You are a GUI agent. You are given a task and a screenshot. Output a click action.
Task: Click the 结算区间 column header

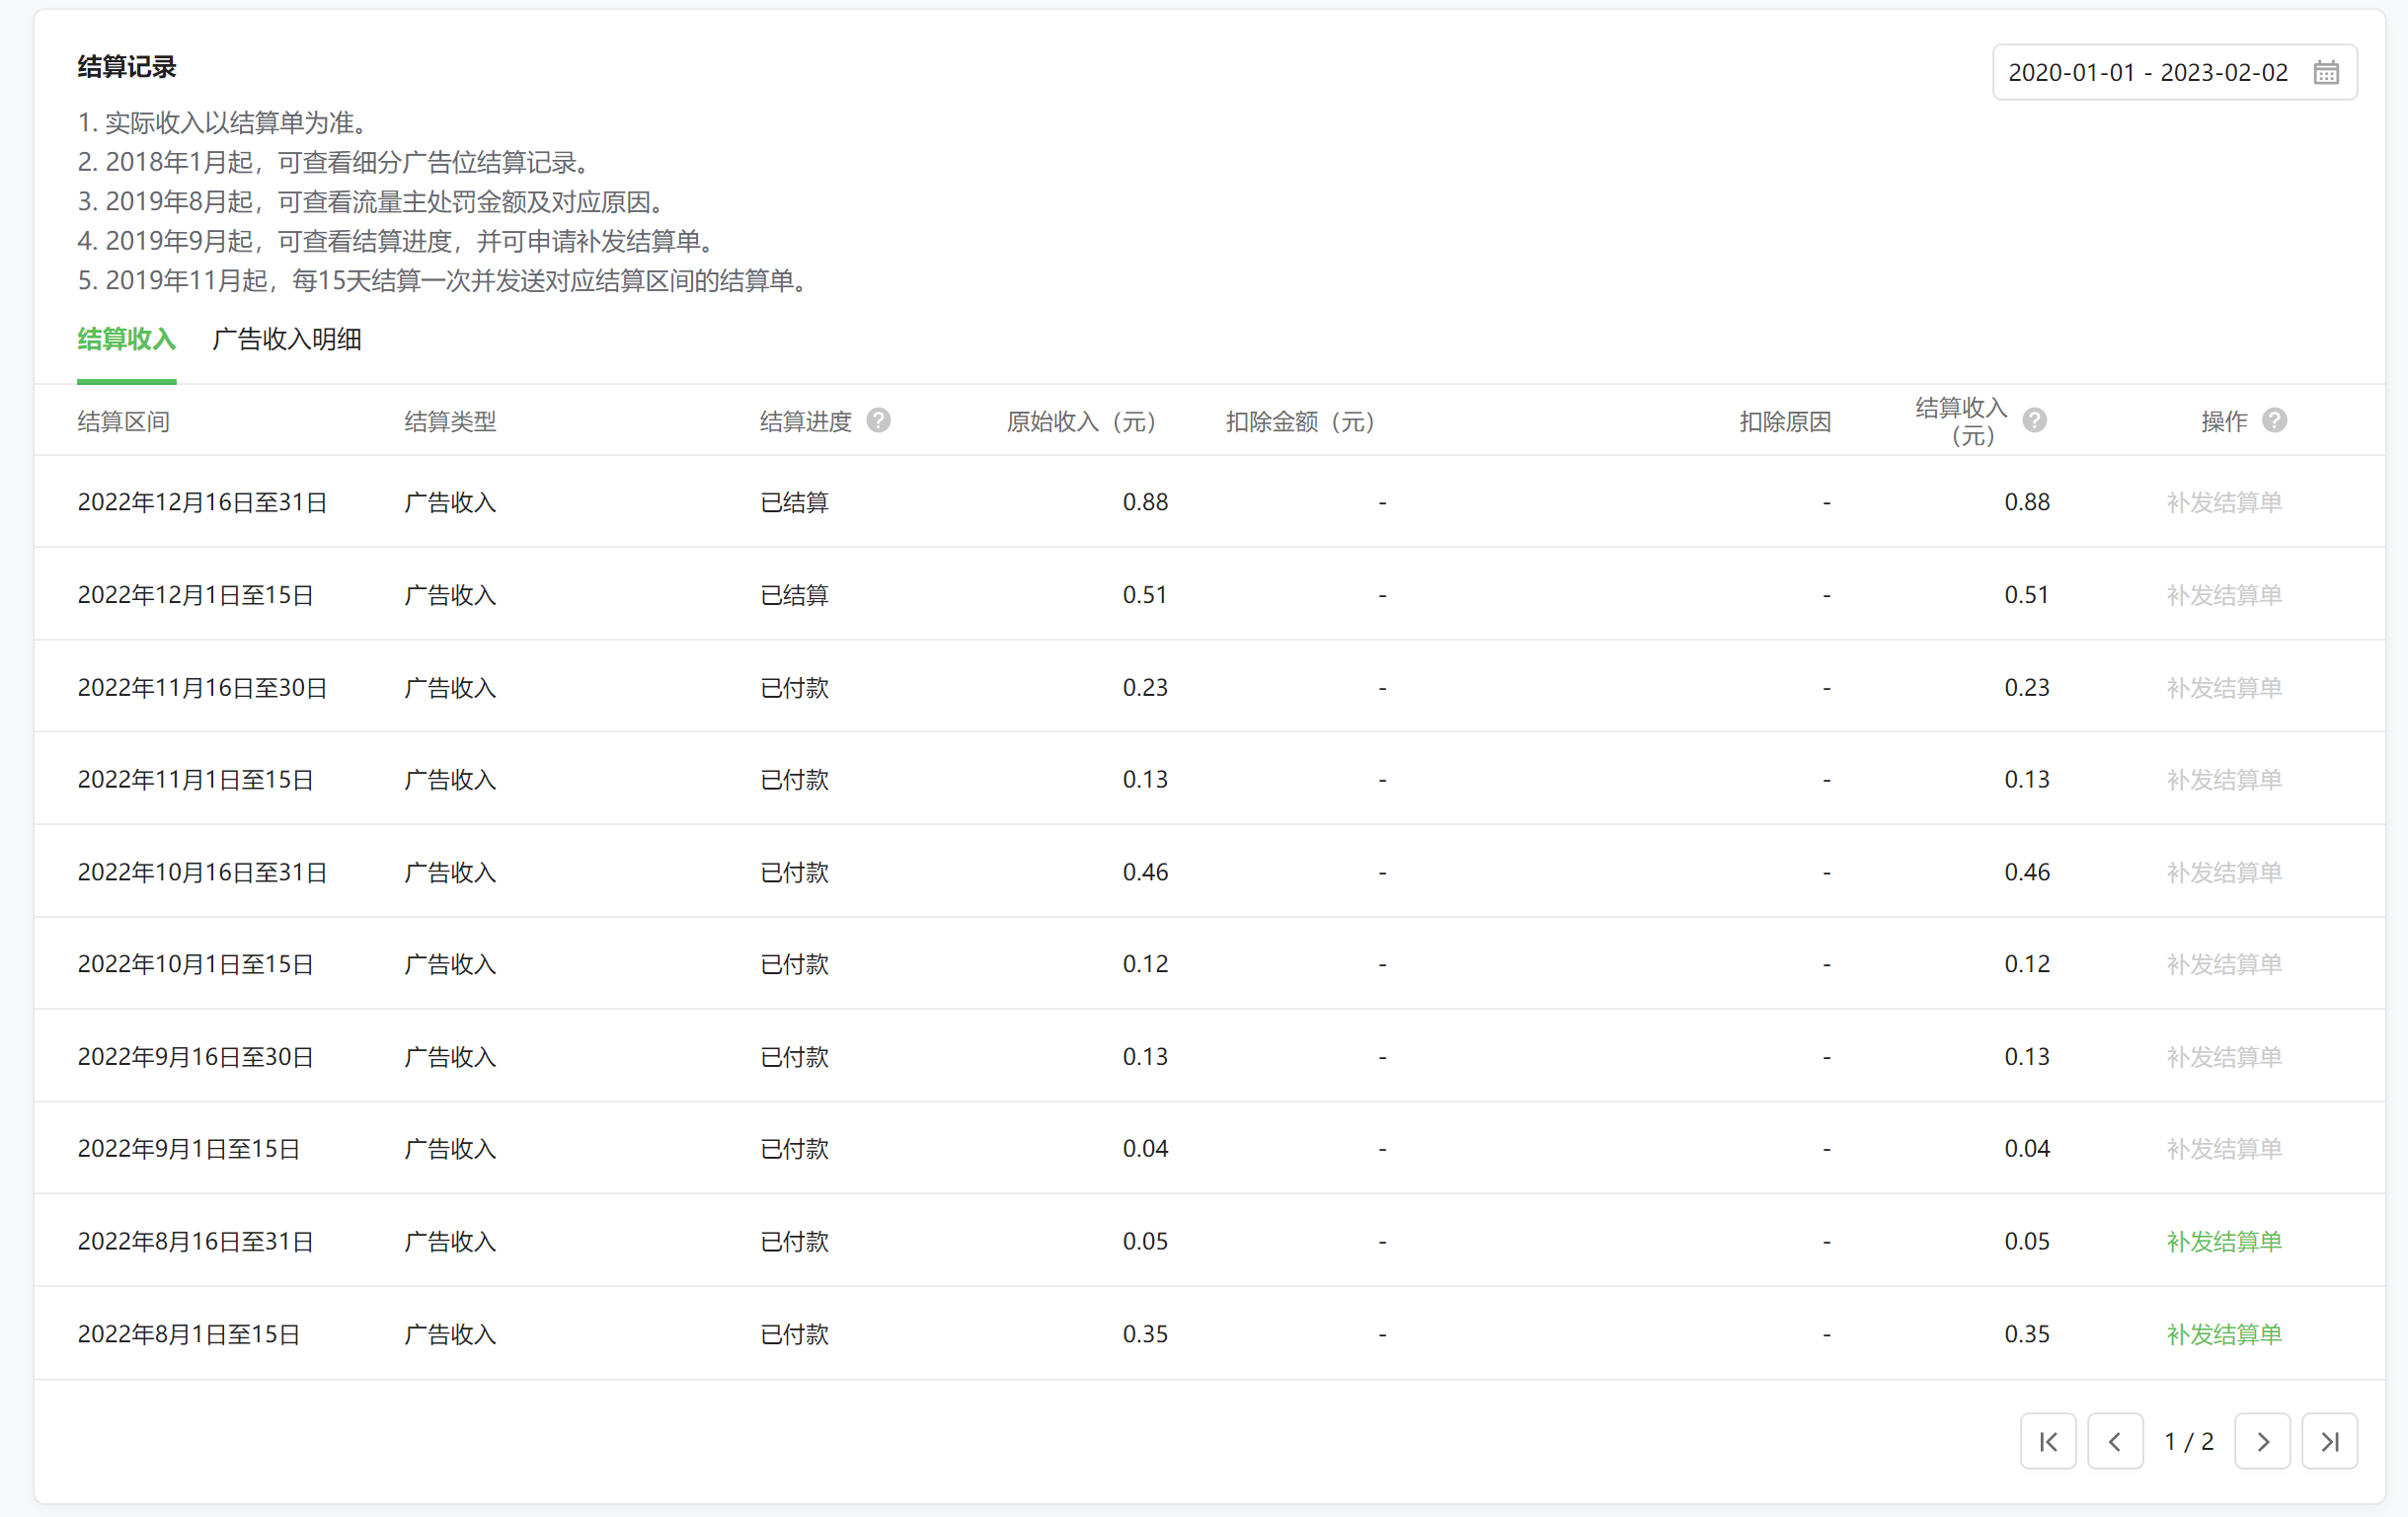coord(123,422)
